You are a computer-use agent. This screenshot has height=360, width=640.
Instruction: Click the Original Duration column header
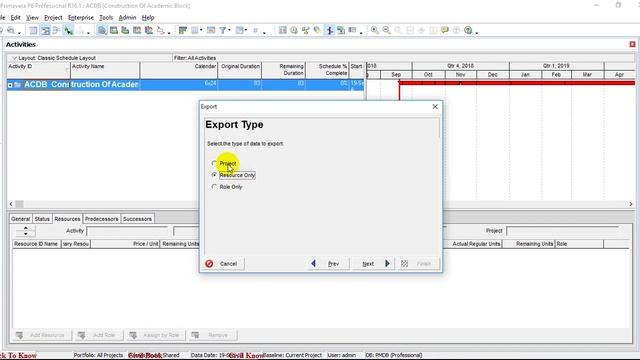tap(240, 70)
